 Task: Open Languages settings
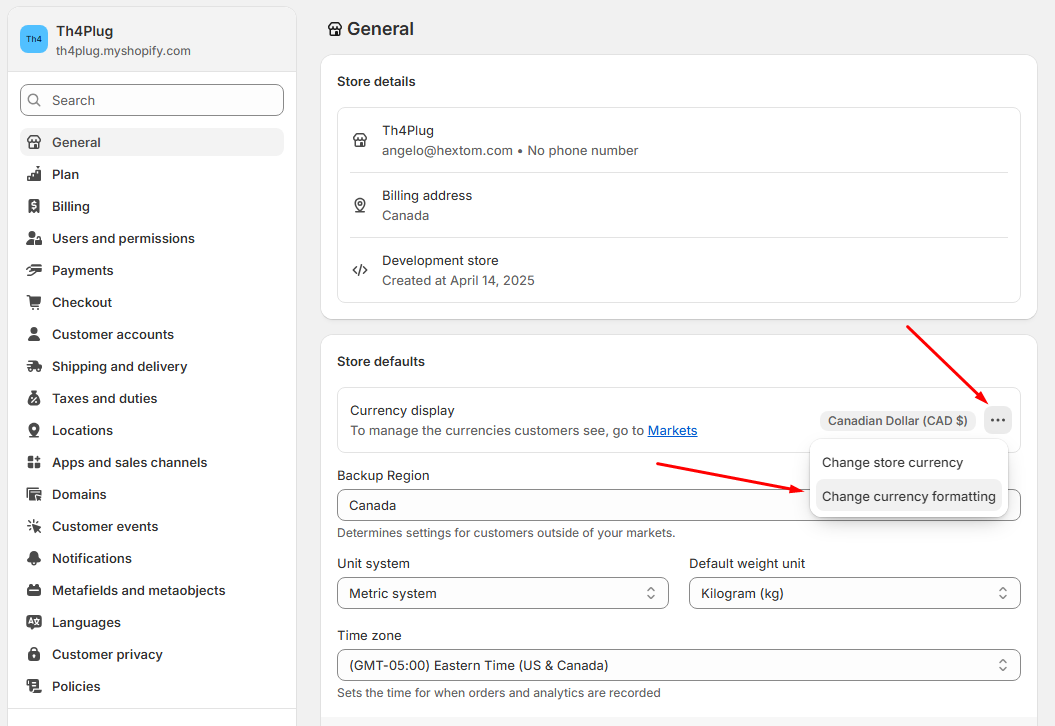(152, 622)
